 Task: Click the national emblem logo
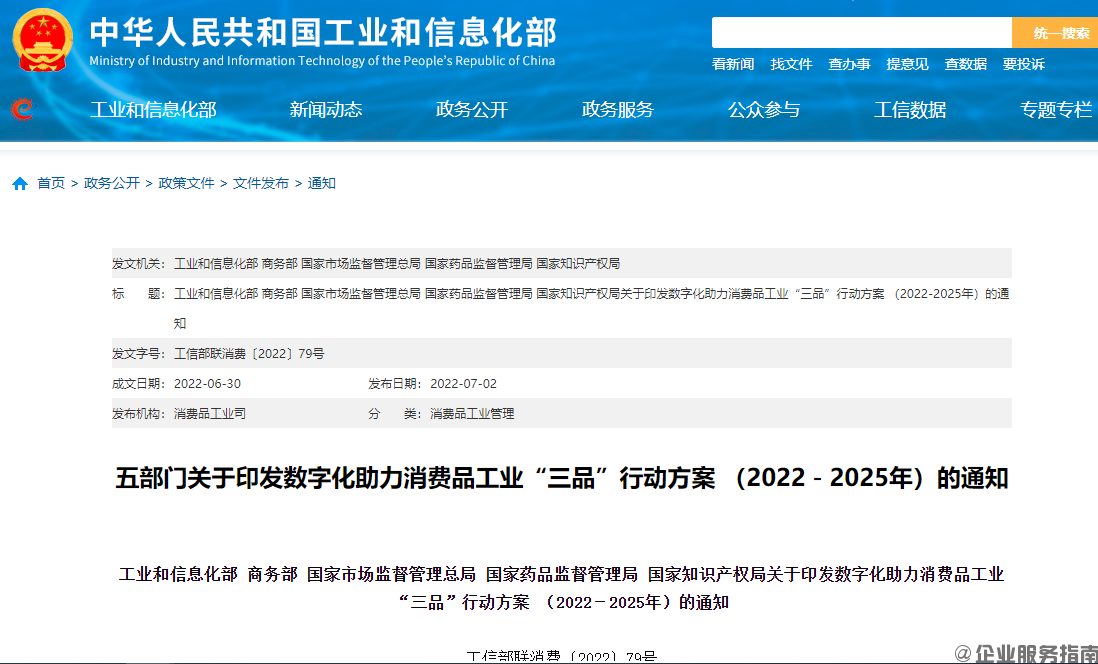(43, 40)
